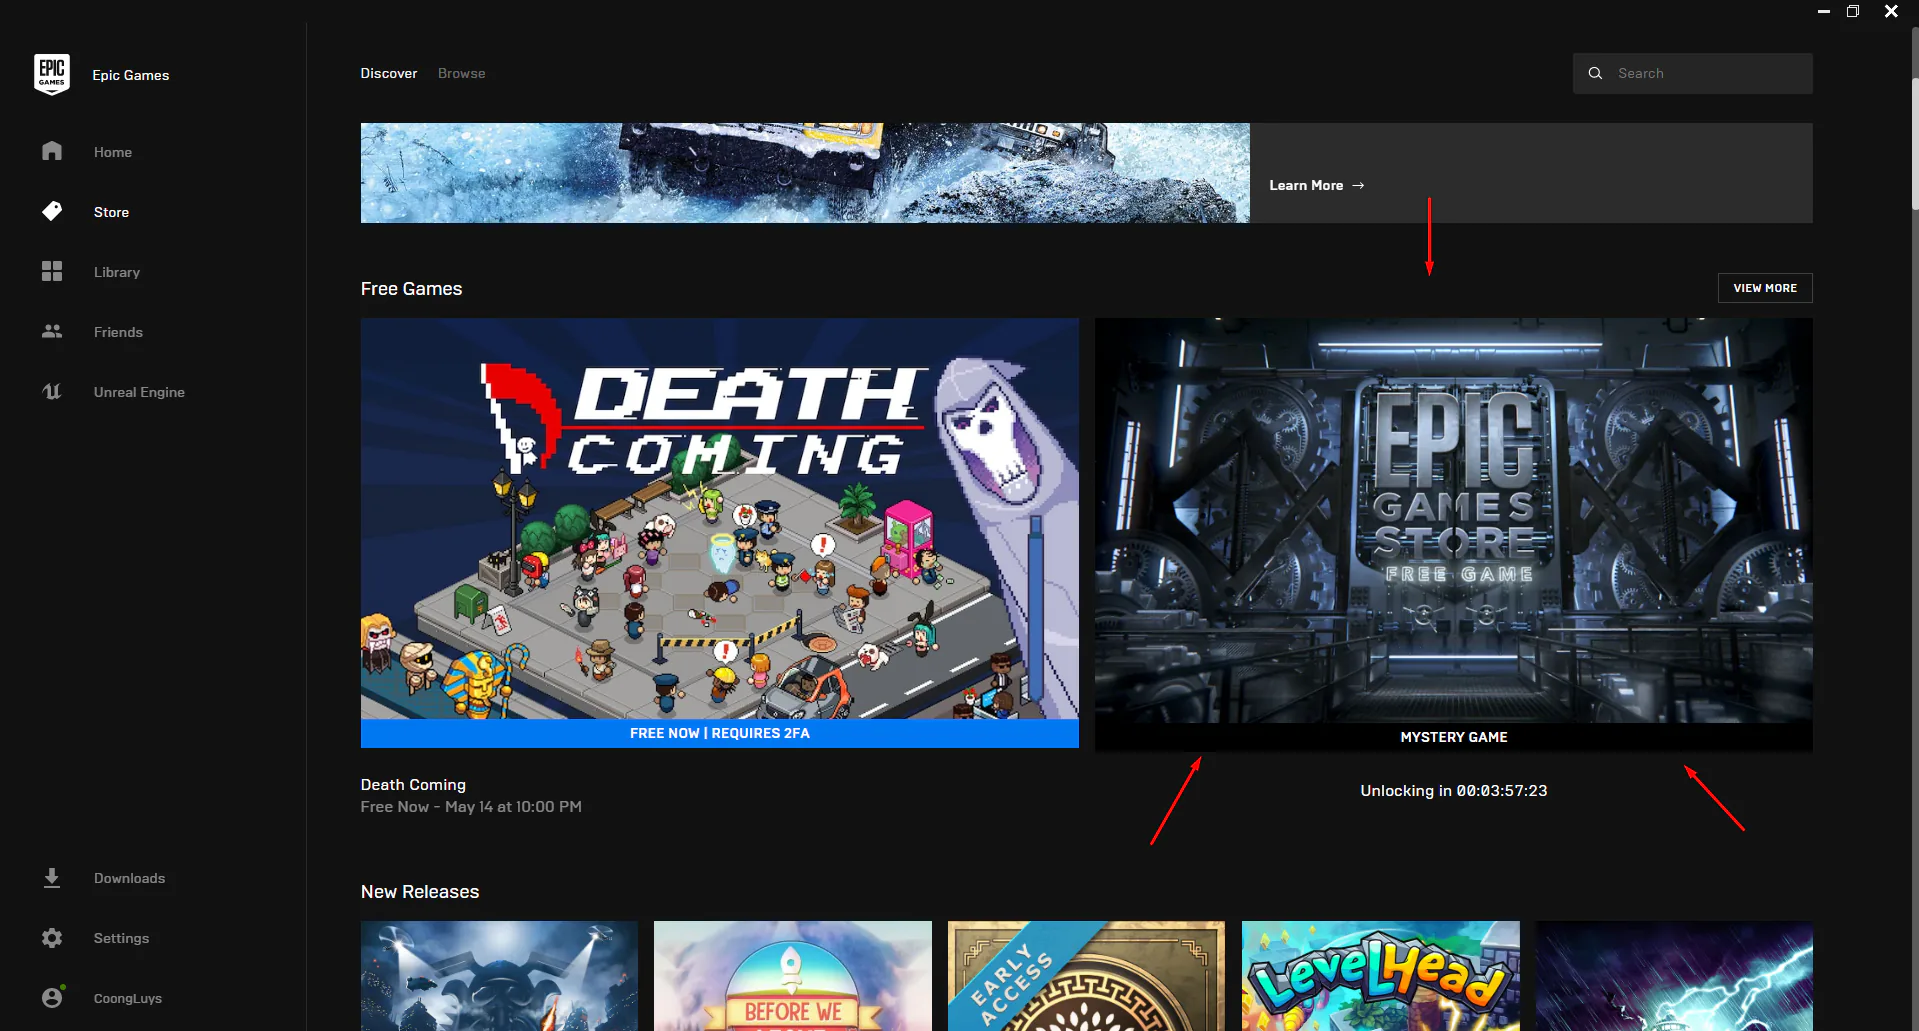The width and height of the screenshot is (1919, 1031).
Task: Click the CoongLuys username text
Action: pyautogui.click(x=128, y=998)
